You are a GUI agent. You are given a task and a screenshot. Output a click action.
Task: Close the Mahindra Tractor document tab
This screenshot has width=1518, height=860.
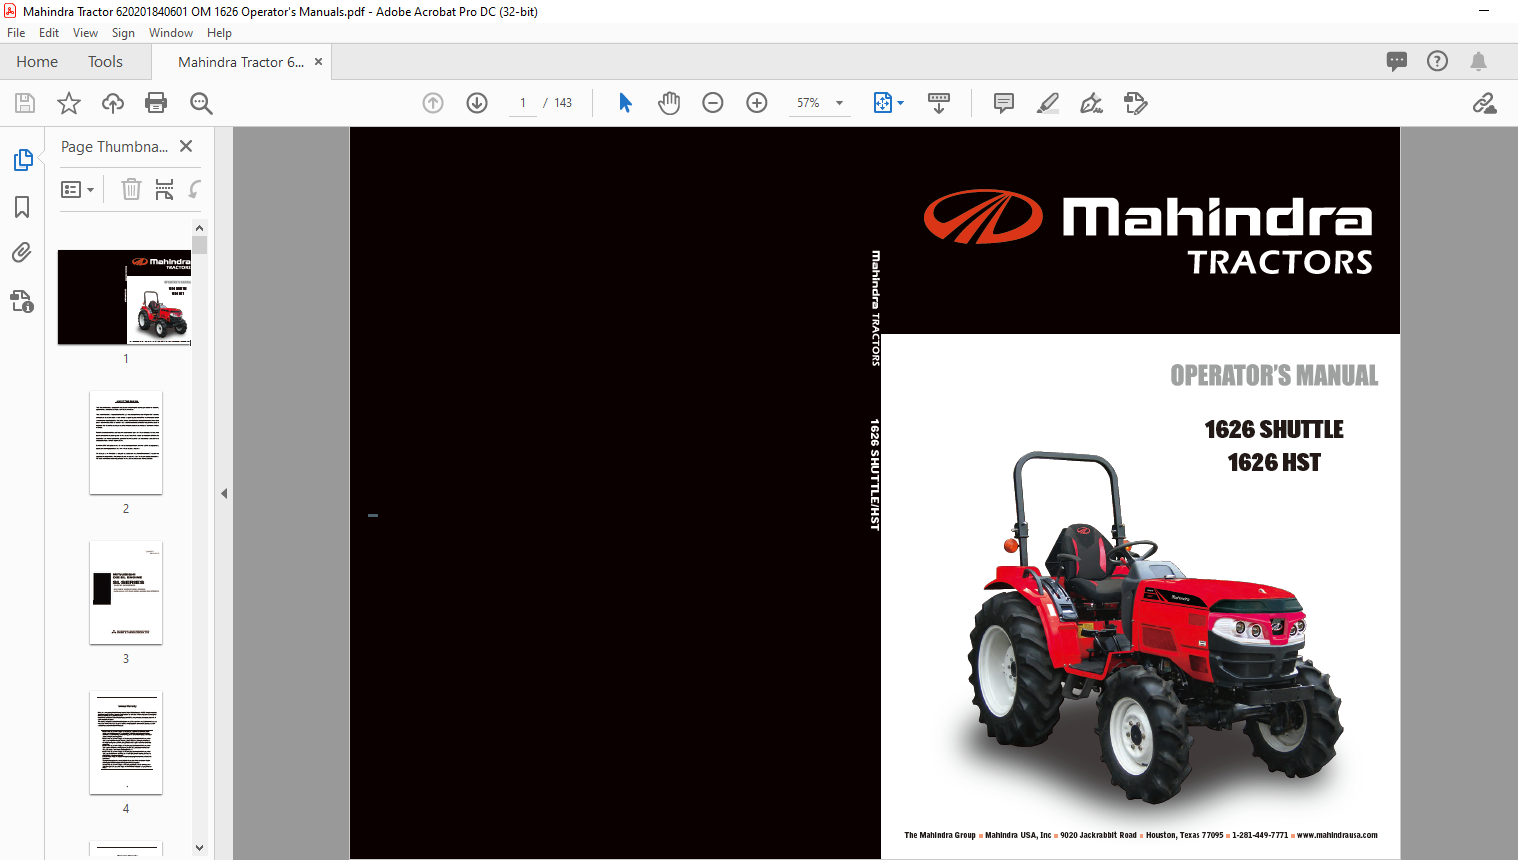(x=319, y=62)
